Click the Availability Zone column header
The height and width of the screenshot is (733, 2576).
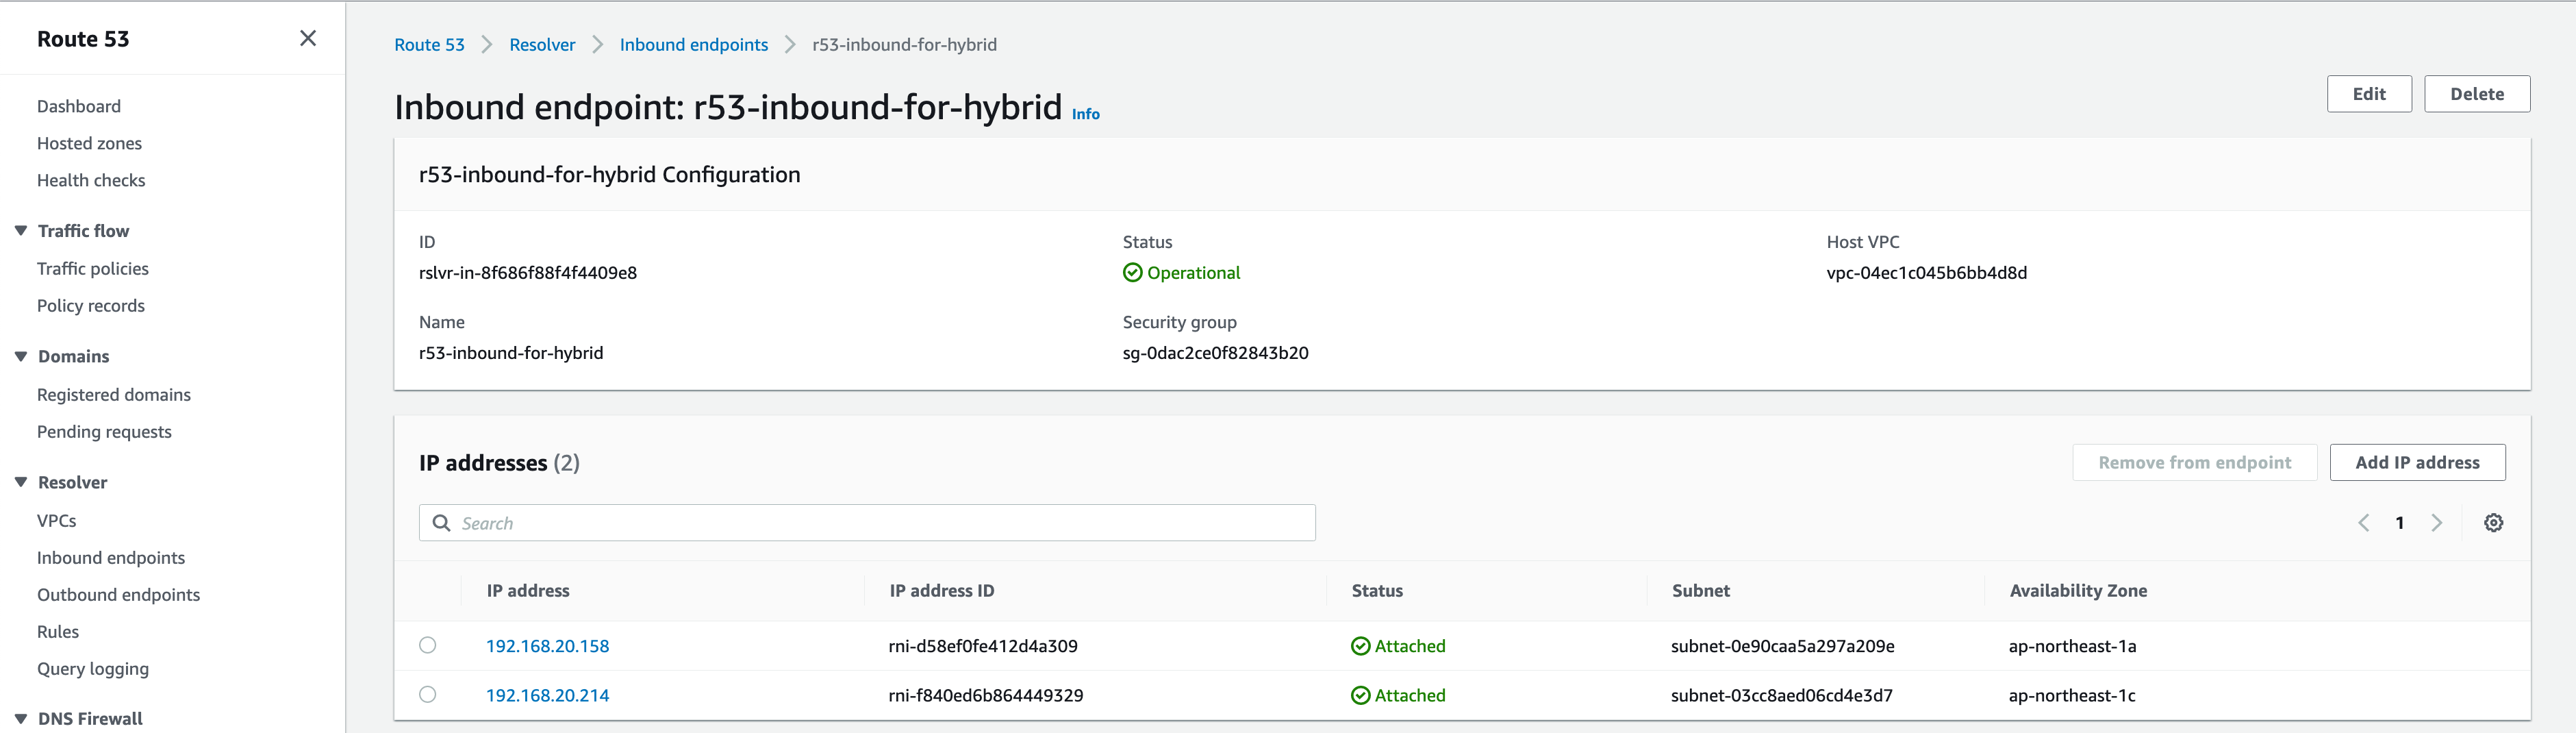2078,591
